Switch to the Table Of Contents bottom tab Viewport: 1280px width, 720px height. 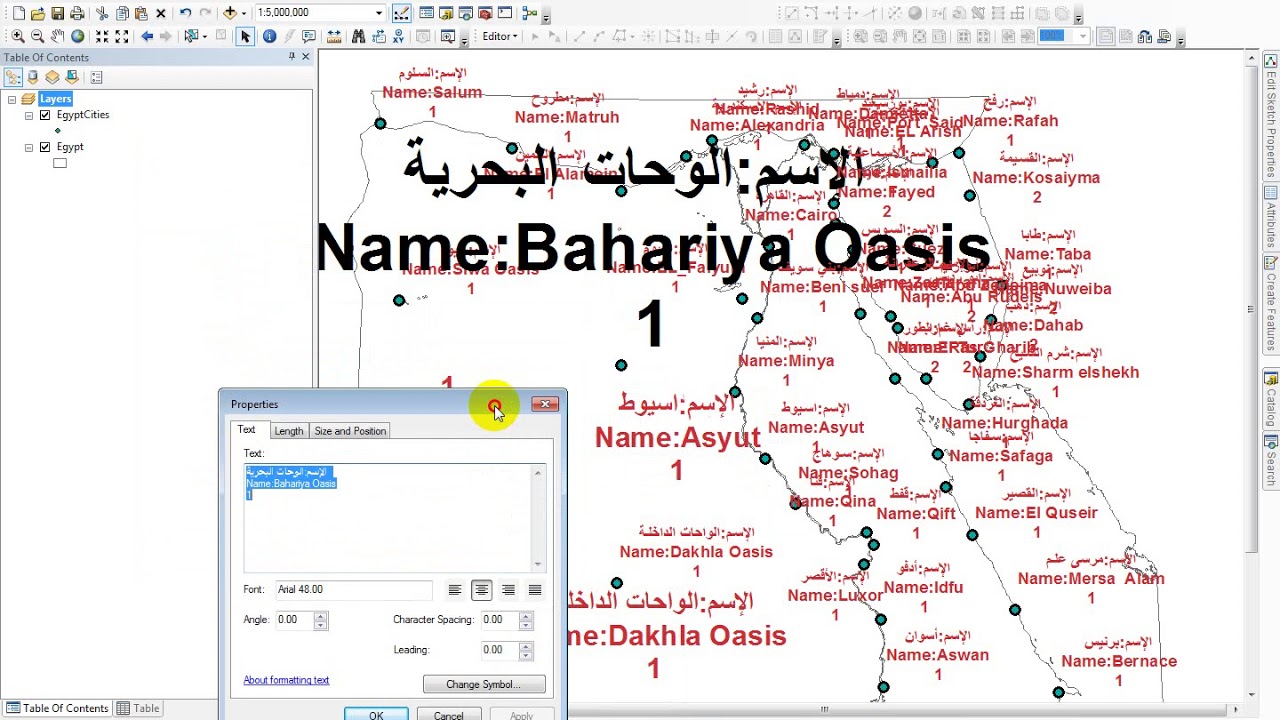(57, 708)
